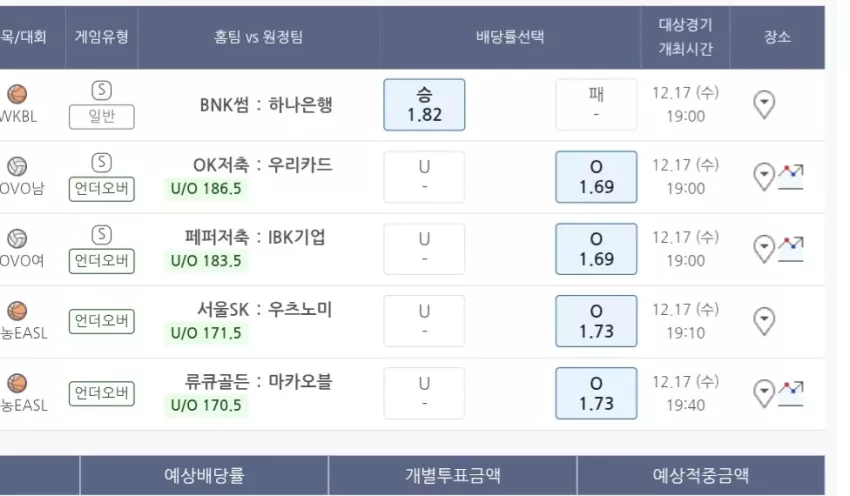This screenshot has height=496, width=850.
Task: Click the 배당률선택 column header
Action: click(x=510, y=37)
